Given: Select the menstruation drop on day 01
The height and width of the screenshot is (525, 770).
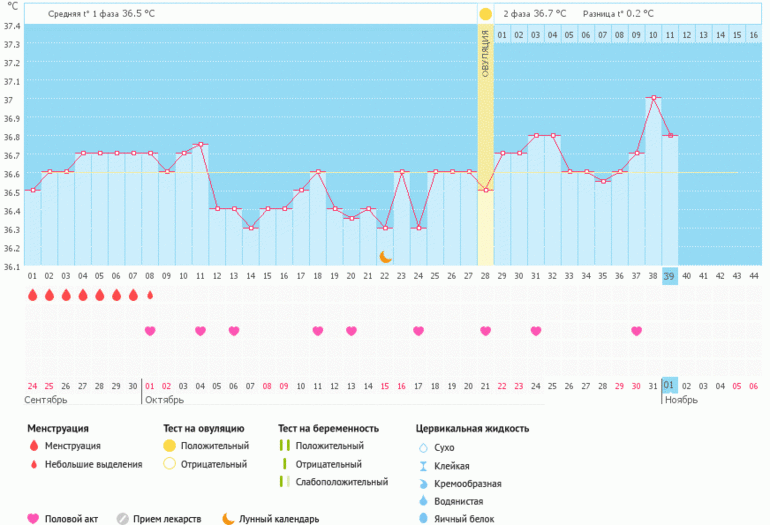Looking at the screenshot, I should 32,295.
